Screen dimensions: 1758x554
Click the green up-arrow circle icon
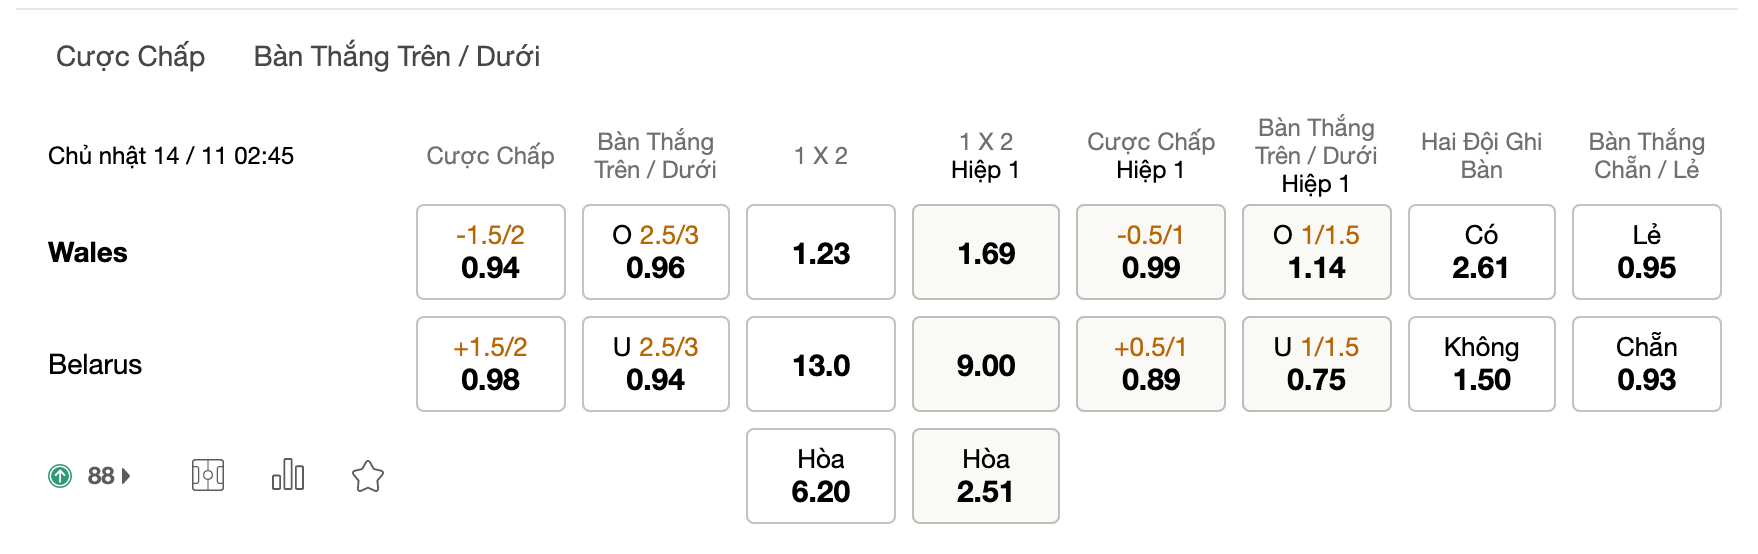60,476
